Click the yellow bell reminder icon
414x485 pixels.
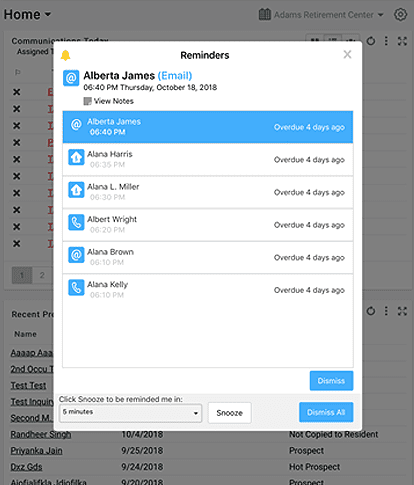(x=66, y=55)
